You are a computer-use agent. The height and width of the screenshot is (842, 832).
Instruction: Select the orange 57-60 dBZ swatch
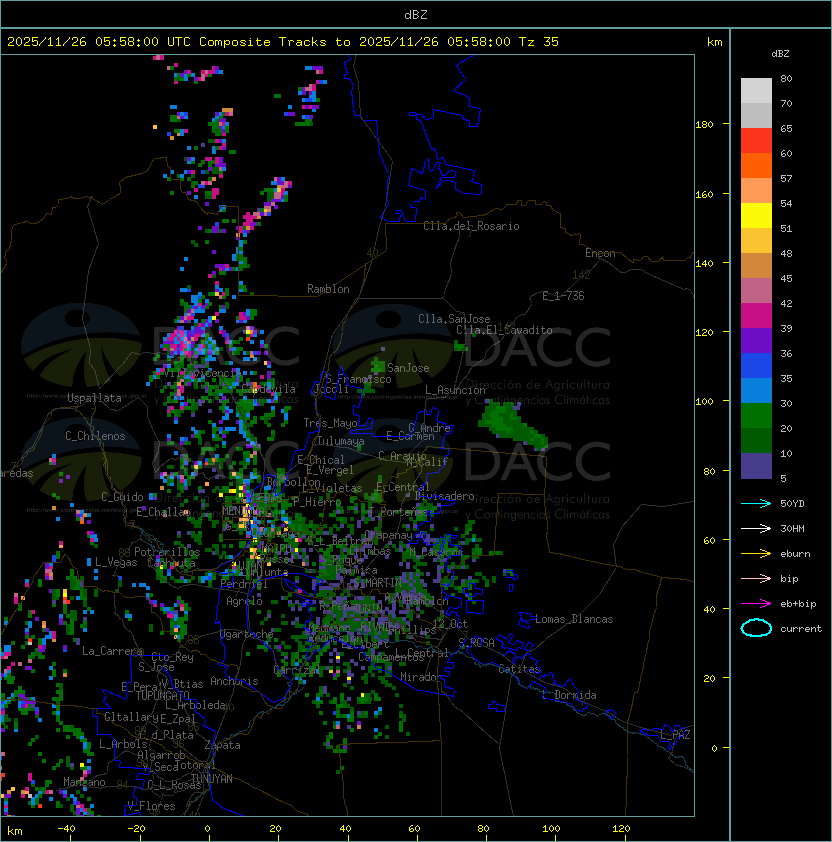pos(756,166)
